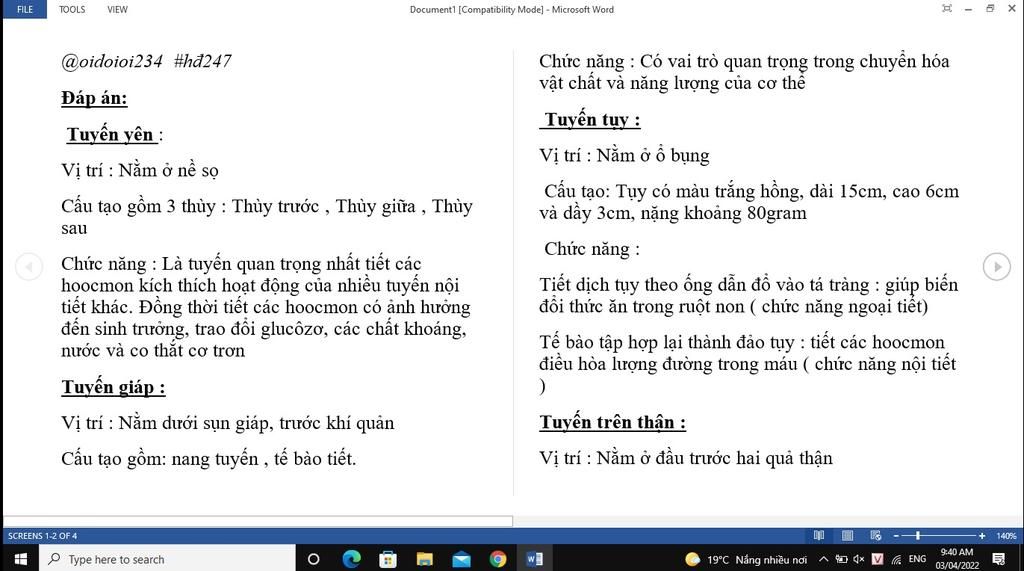The image size is (1024, 571).
Task: Restore down the Word window
Action: (990, 8)
